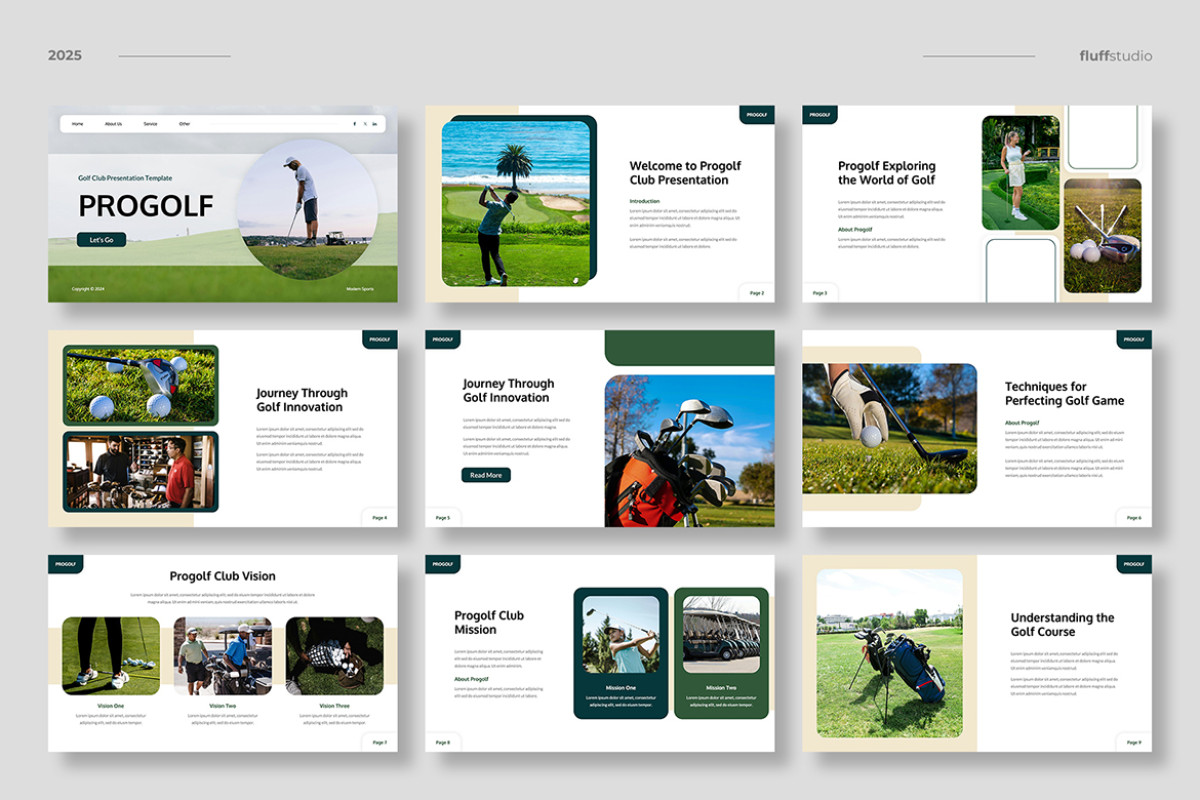Click the PROGOLF logo on the Club Vision slide
The width and height of the screenshot is (1200, 800).
coord(64,563)
